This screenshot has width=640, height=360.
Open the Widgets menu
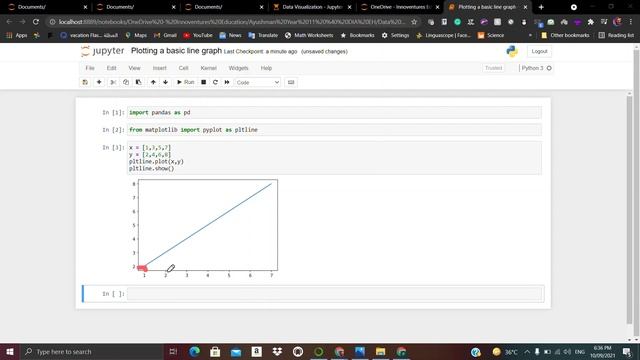tap(238, 68)
